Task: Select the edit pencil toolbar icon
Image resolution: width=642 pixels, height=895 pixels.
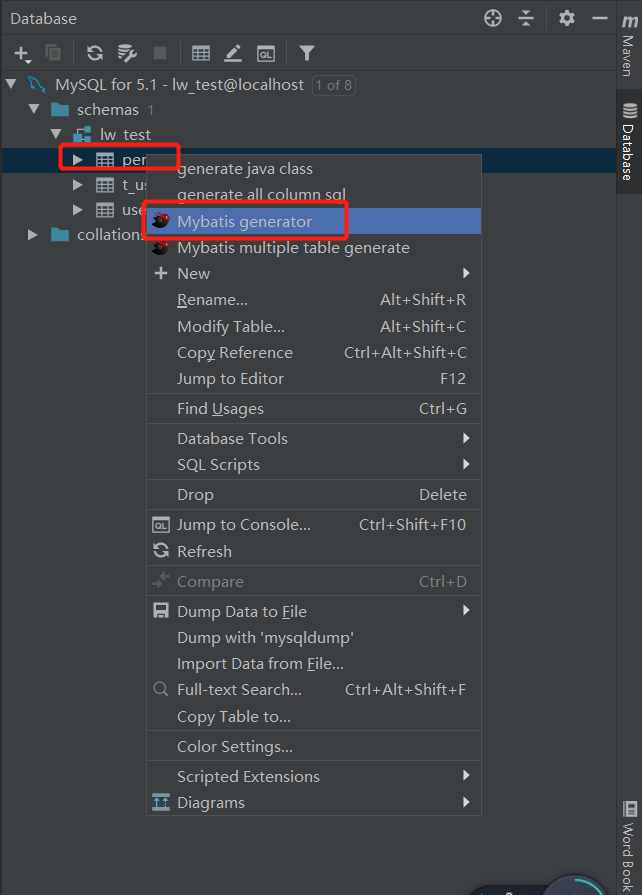Action: click(x=233, y=53)
